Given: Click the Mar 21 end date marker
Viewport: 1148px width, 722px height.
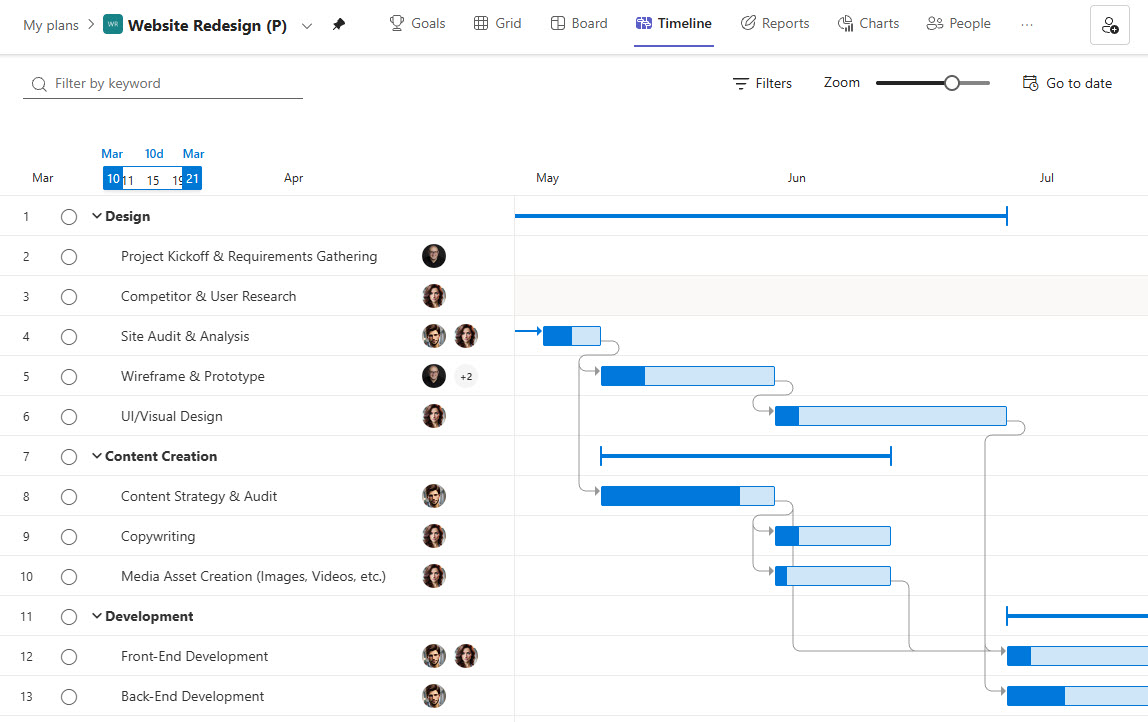Looking at the screenshot, I should (x=192, y=179).
